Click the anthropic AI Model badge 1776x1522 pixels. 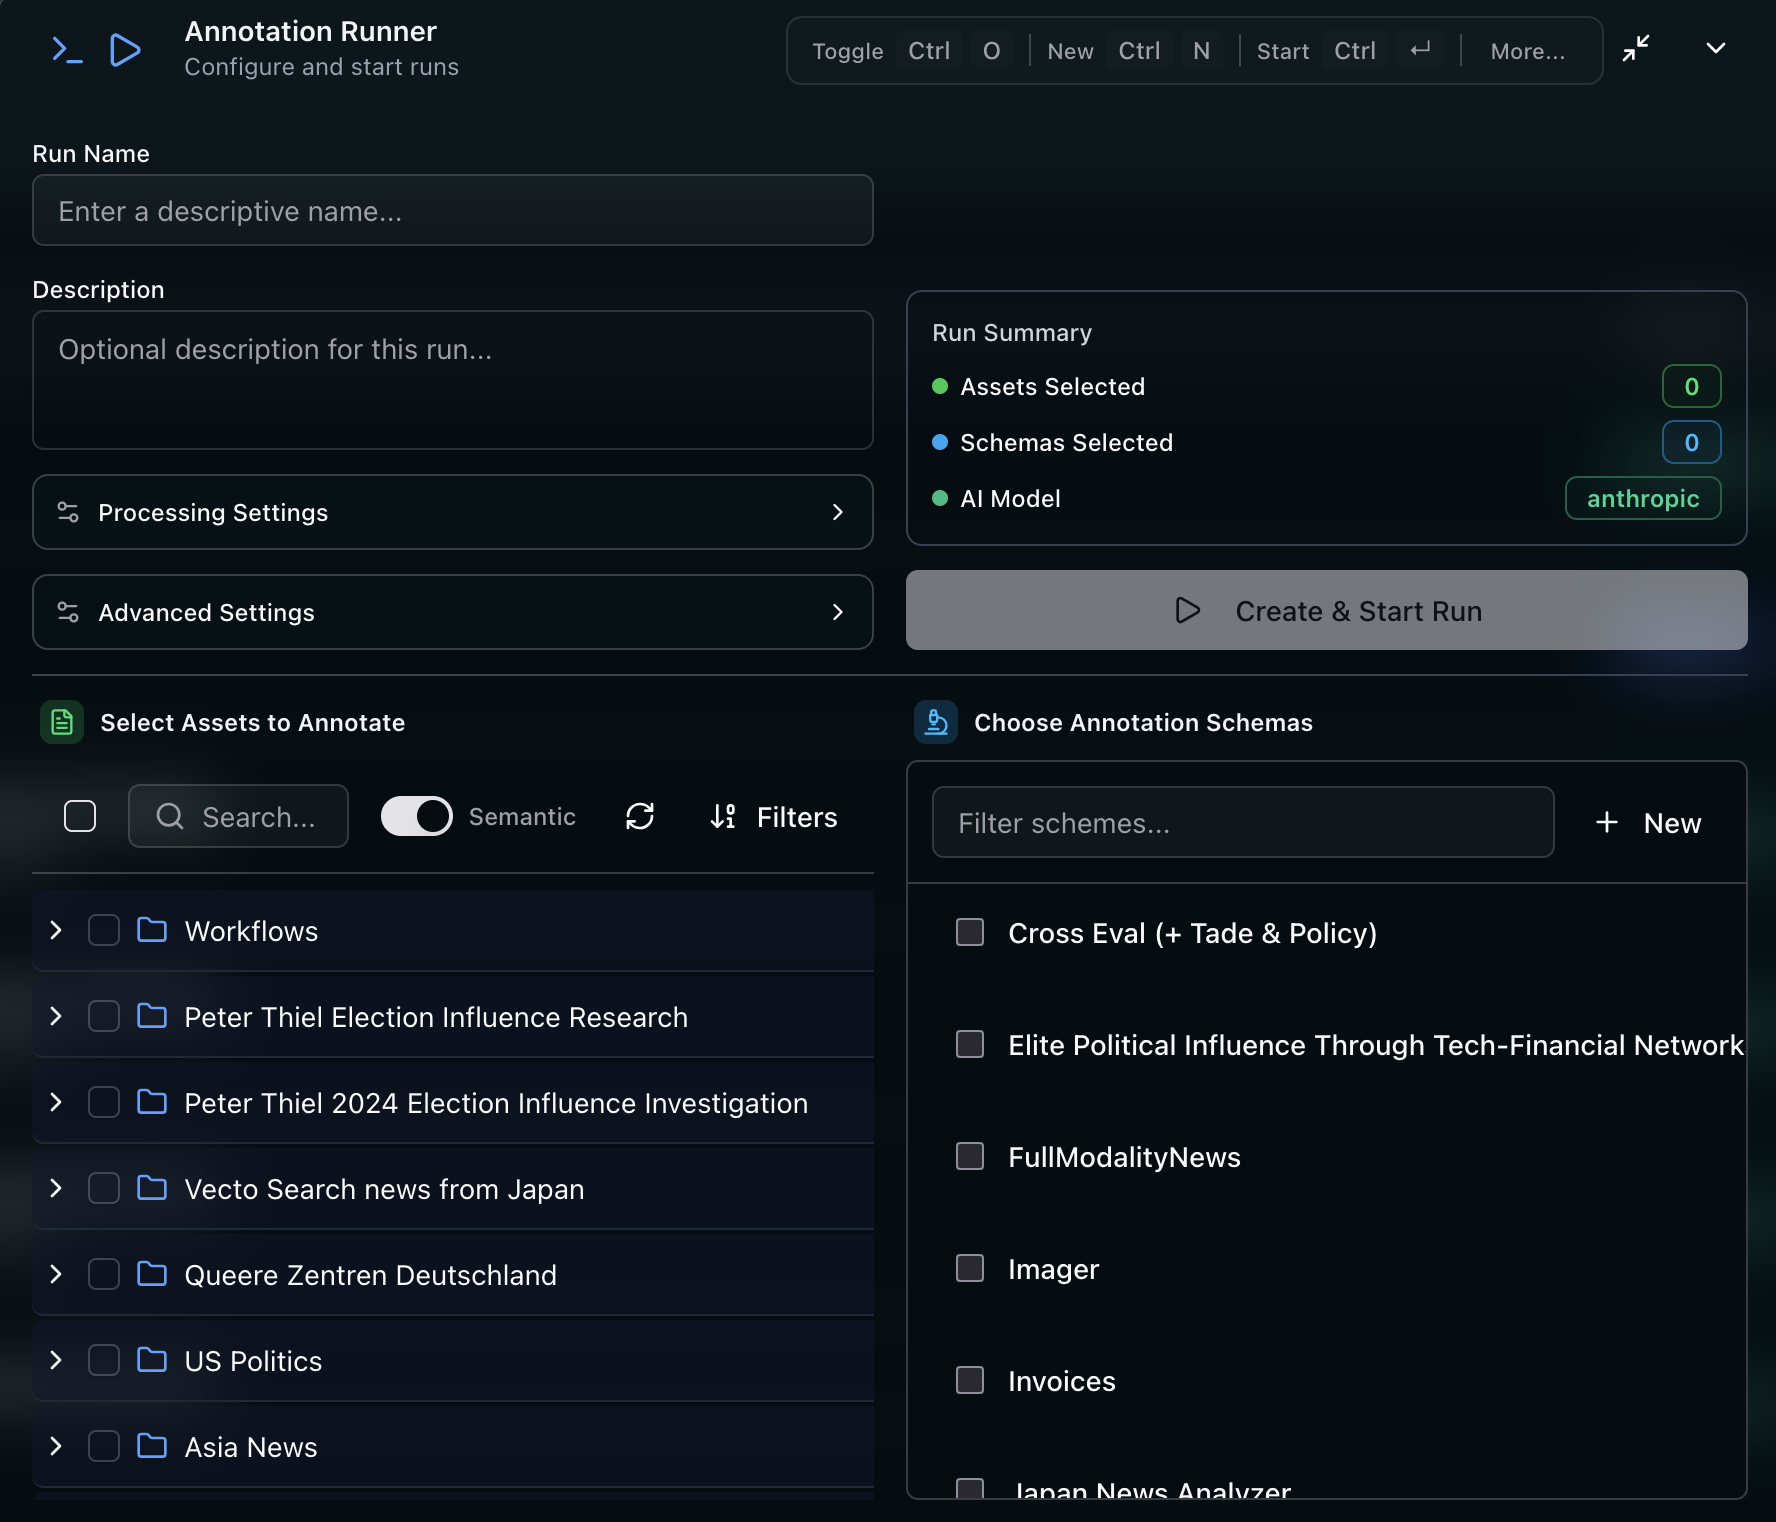pyautogui.click(x=1642, y=498)
